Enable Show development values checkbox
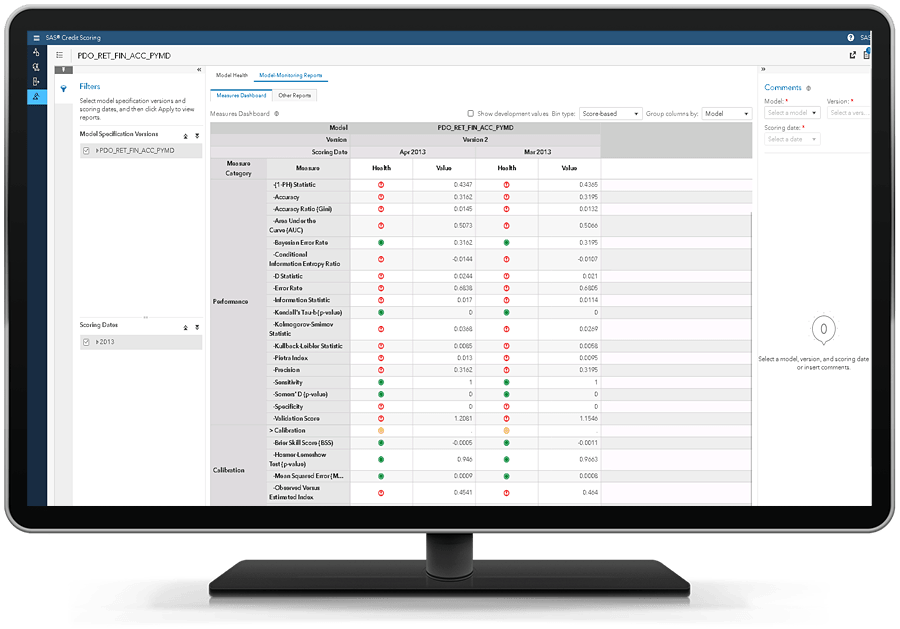The height and width of the screenshot is (629, 900). click(471, 114)
